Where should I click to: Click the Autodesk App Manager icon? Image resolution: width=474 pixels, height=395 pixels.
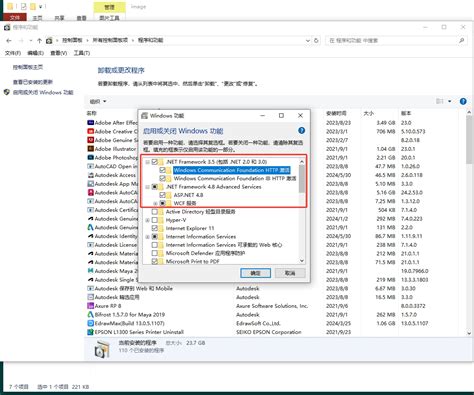pyautogui.click(x=90, y=184)
